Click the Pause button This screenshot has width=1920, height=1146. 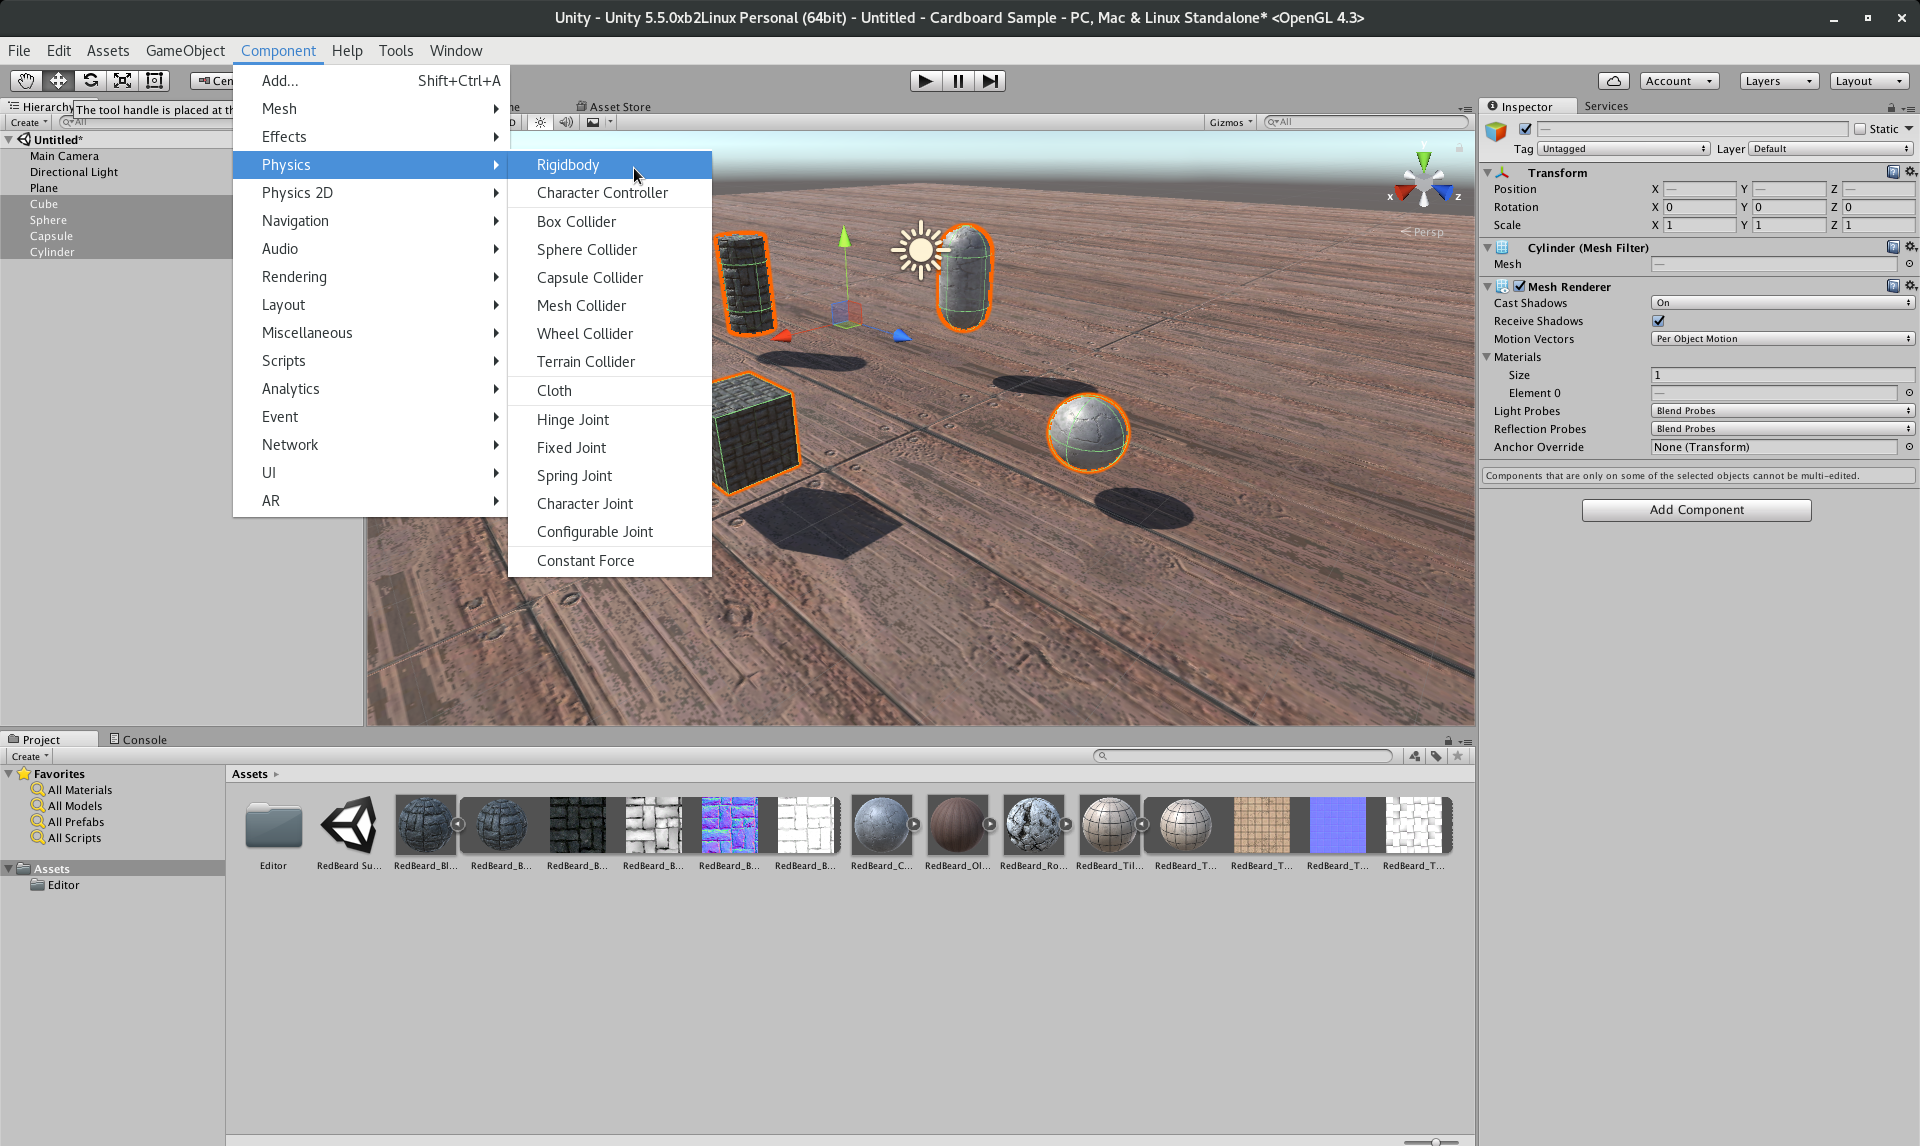point(957,81)
